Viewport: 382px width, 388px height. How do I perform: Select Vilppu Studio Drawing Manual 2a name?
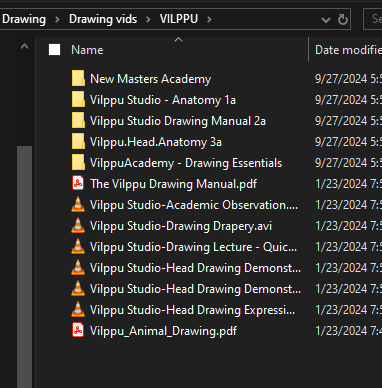tap(178, 121)
